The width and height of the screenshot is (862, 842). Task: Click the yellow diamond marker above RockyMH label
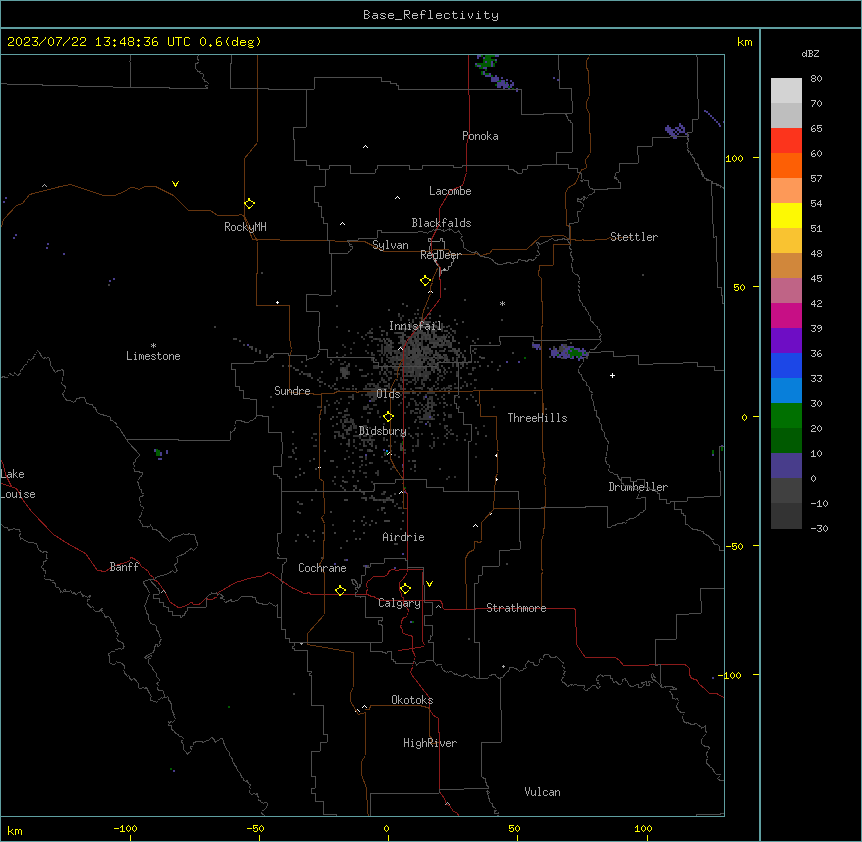click(x=249, y=204)
